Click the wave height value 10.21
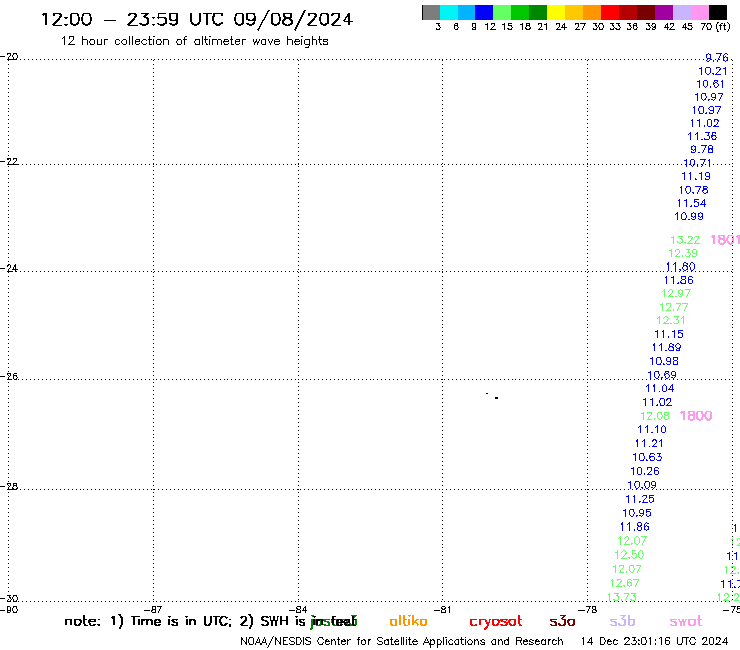The height and width of the screenshot is (650, 740). [713, 71]
